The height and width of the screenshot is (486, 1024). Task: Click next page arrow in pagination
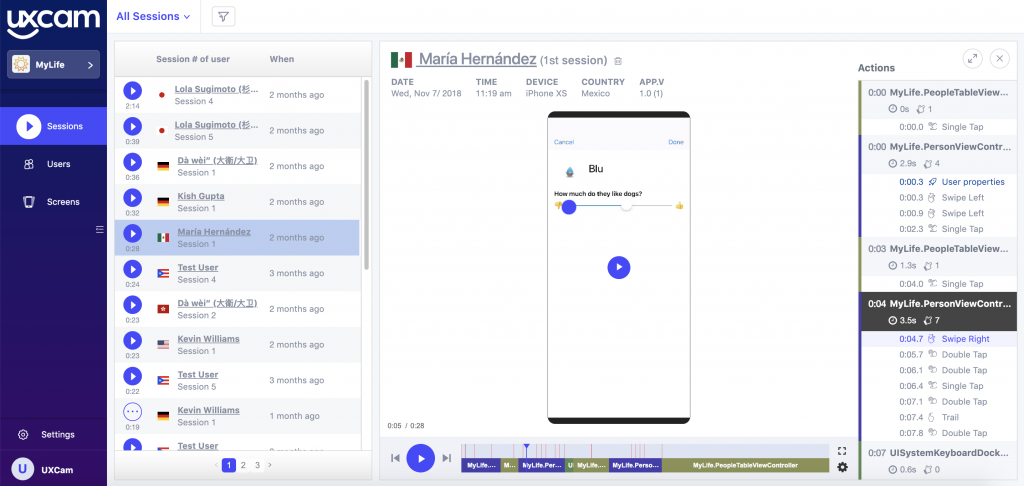[x=270, y=465]
